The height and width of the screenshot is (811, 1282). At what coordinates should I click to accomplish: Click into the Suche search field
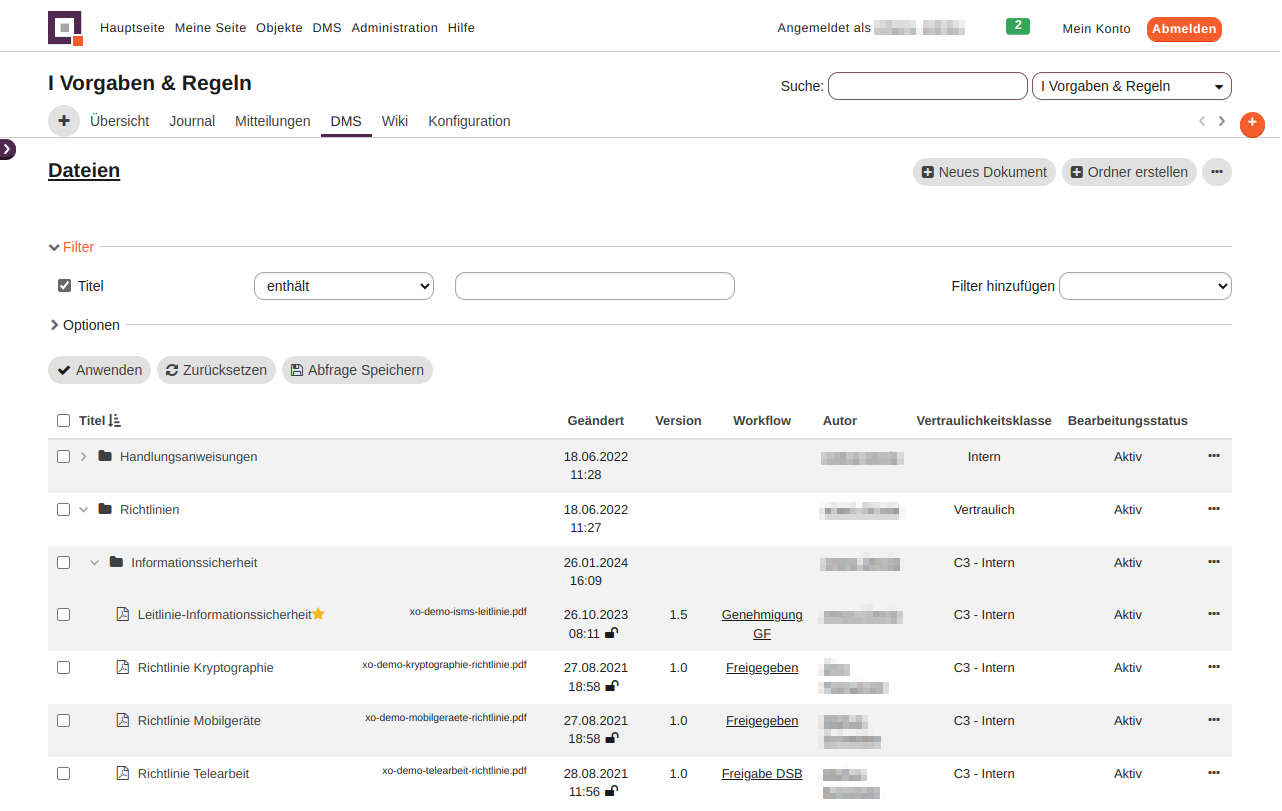point(927,86)
